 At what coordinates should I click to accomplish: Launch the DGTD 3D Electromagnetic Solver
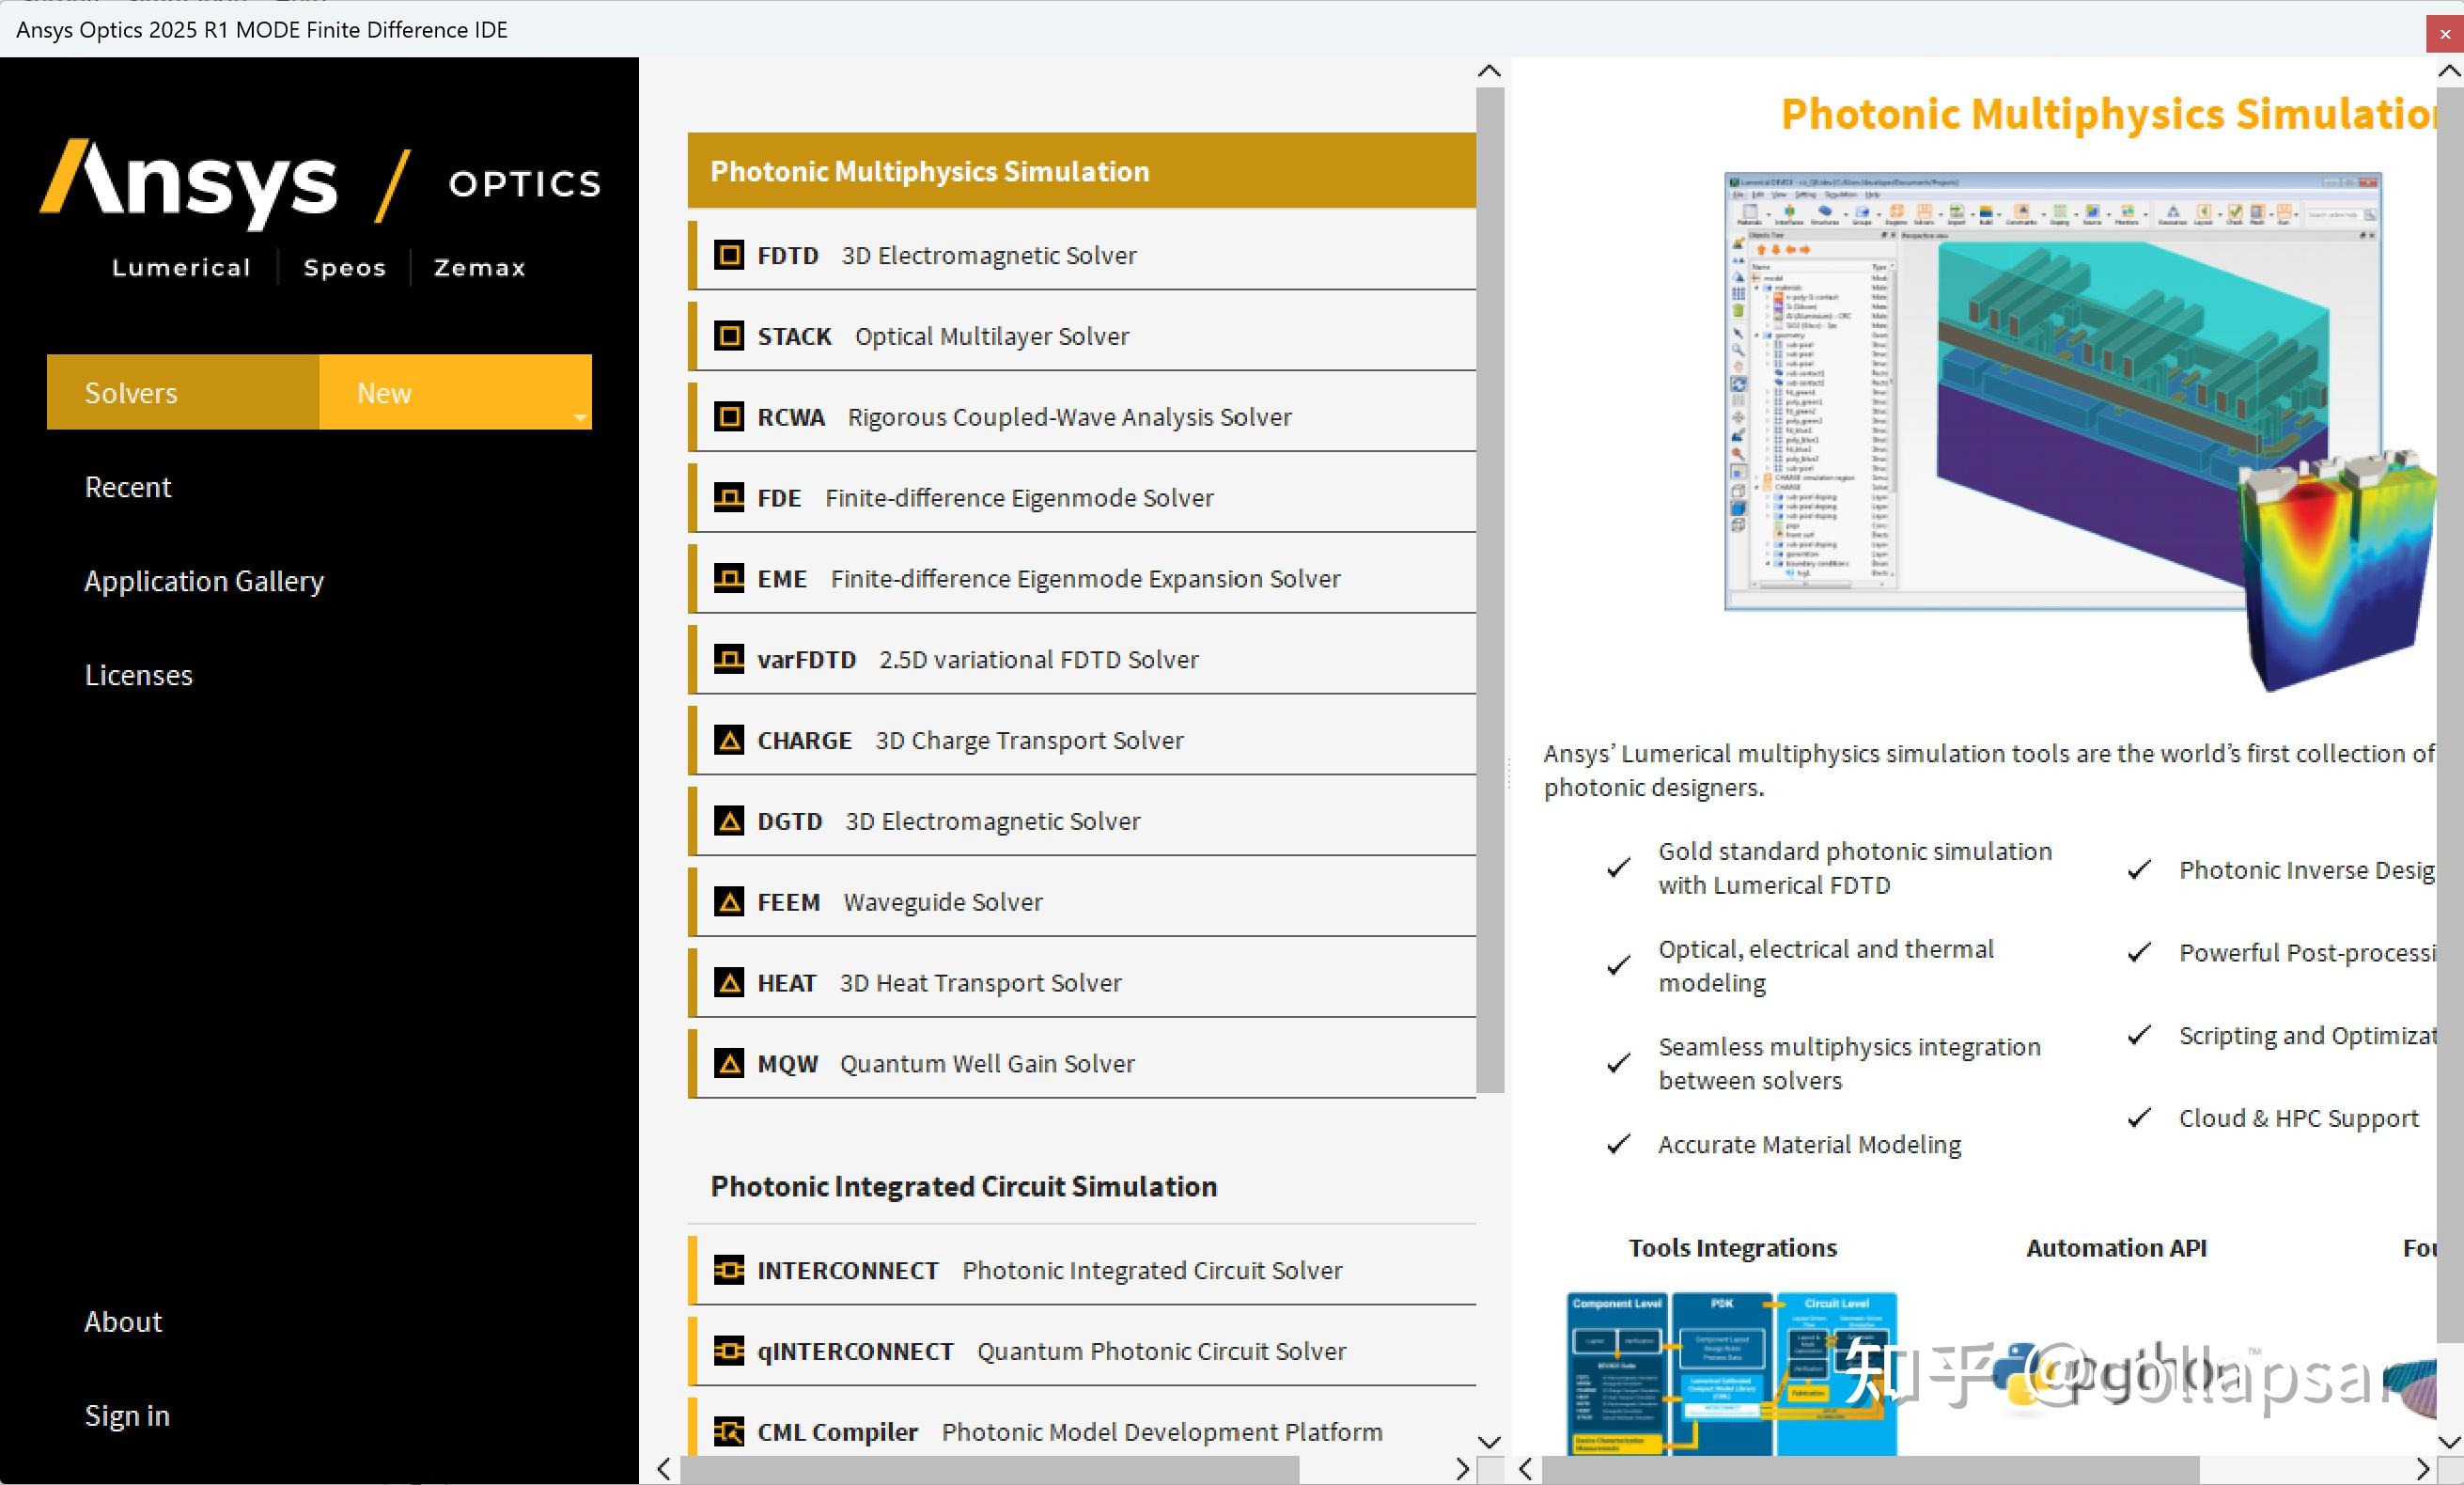1080,821
